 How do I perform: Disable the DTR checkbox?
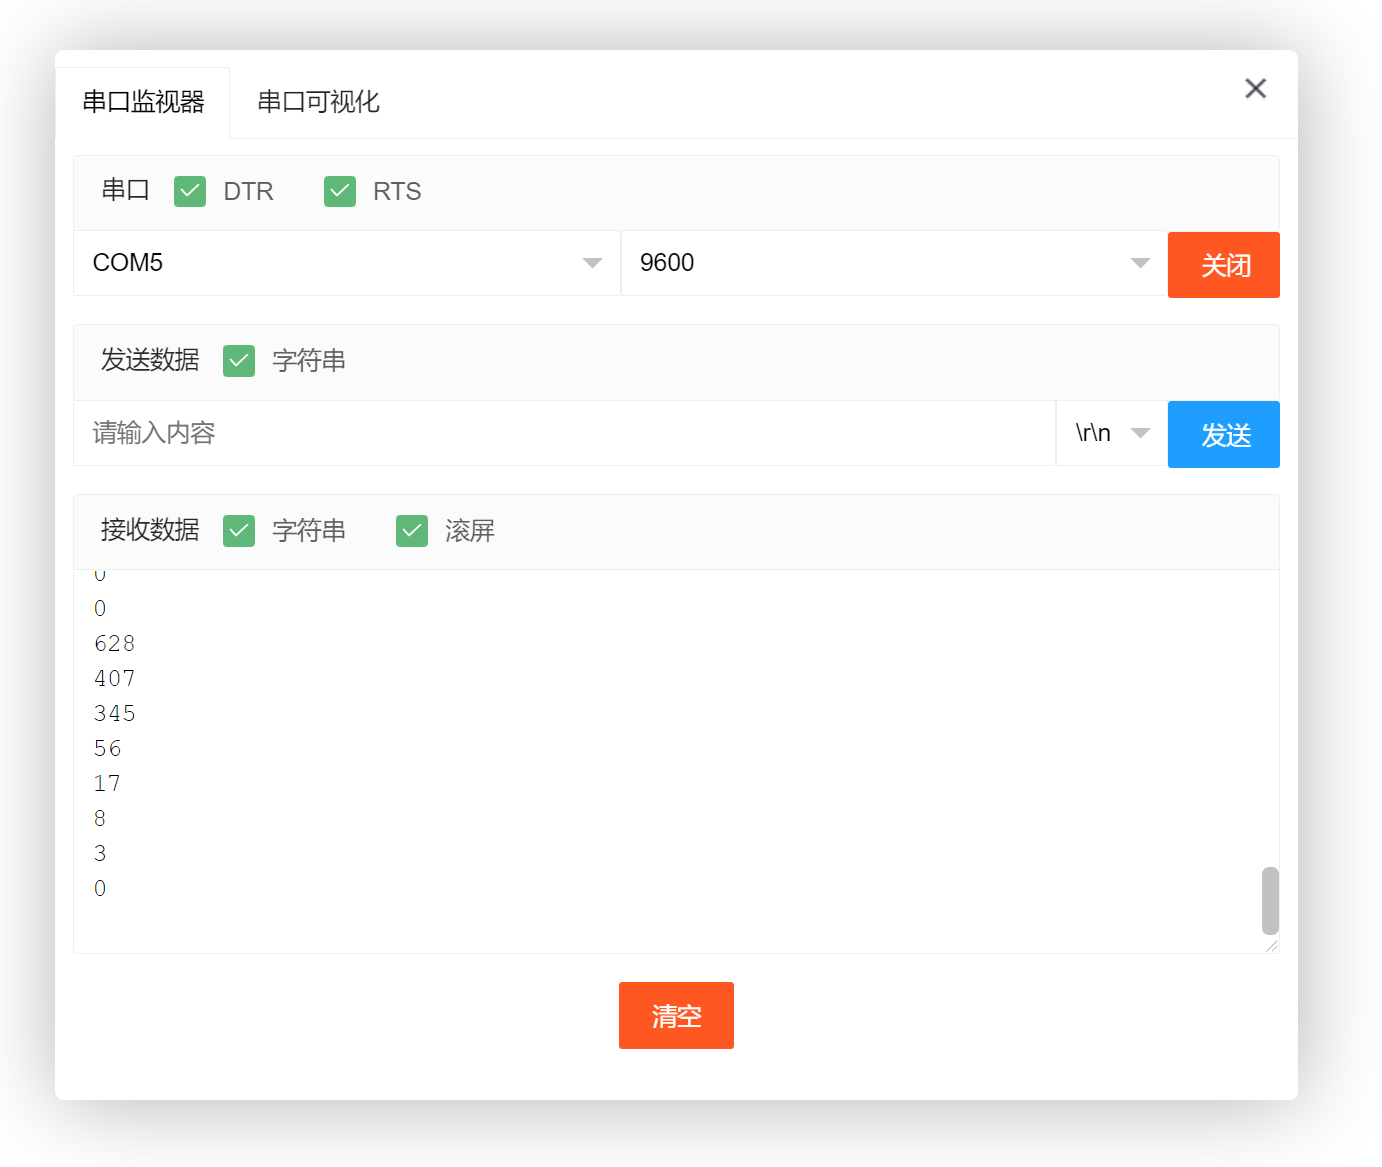(x=190, y=191)
